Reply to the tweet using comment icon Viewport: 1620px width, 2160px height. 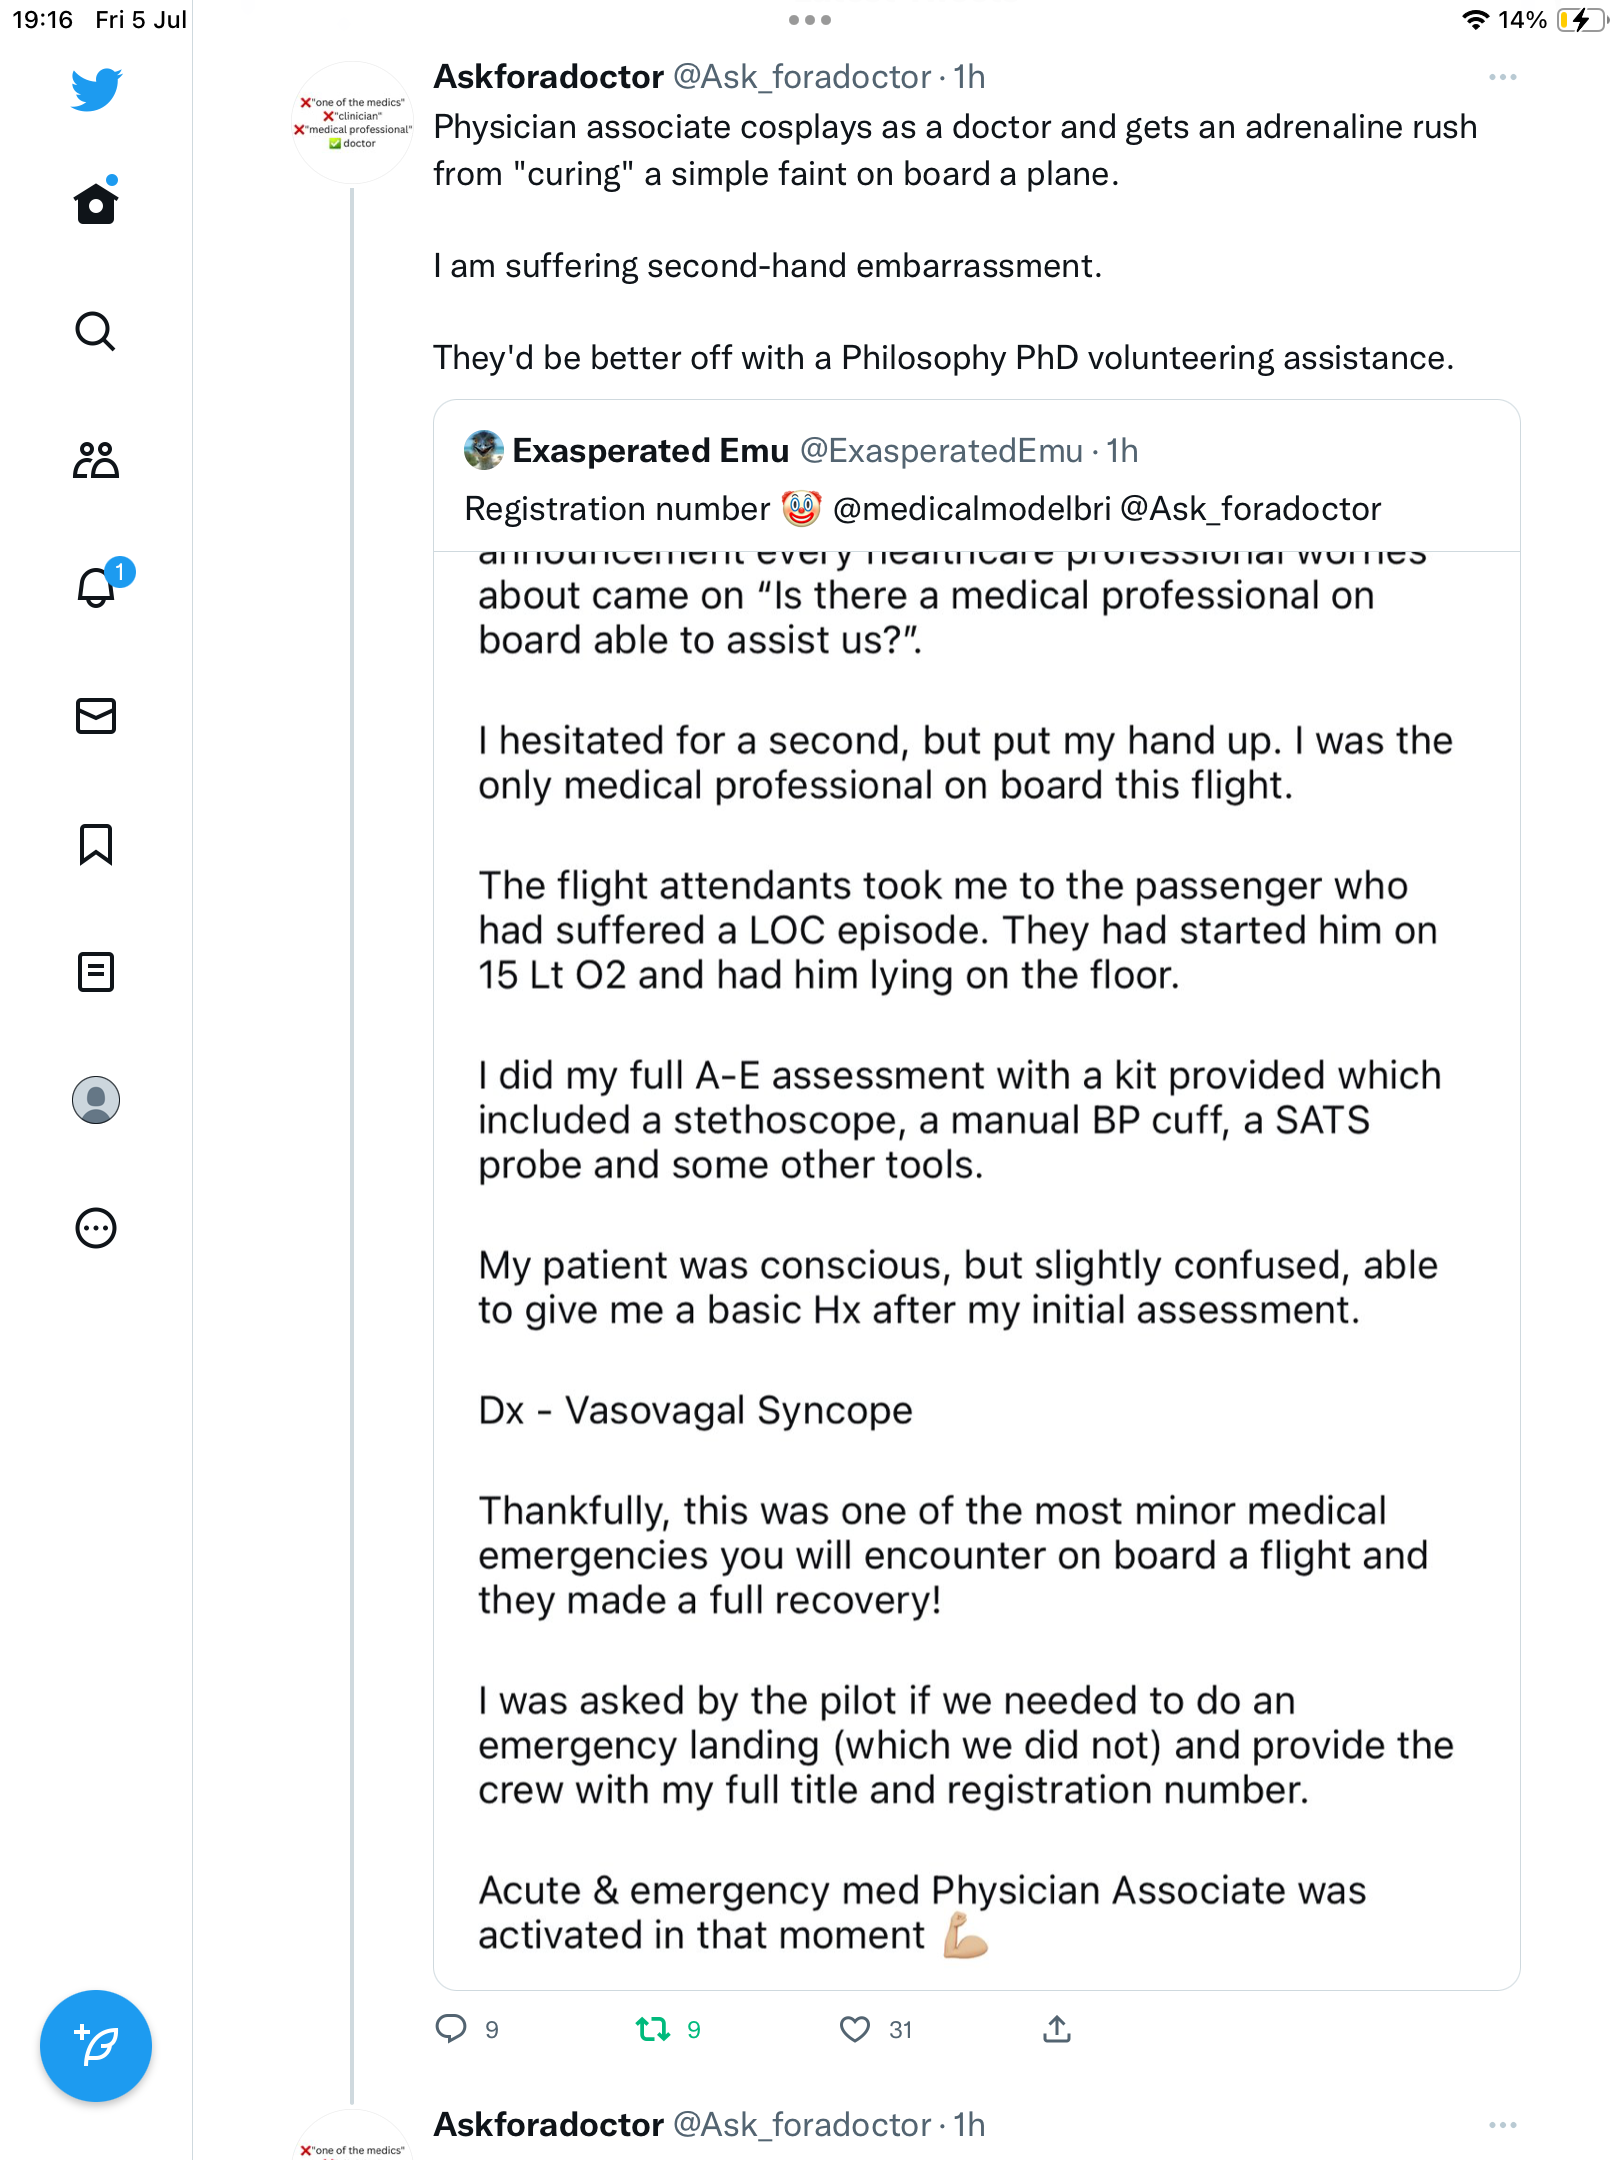451,2029
